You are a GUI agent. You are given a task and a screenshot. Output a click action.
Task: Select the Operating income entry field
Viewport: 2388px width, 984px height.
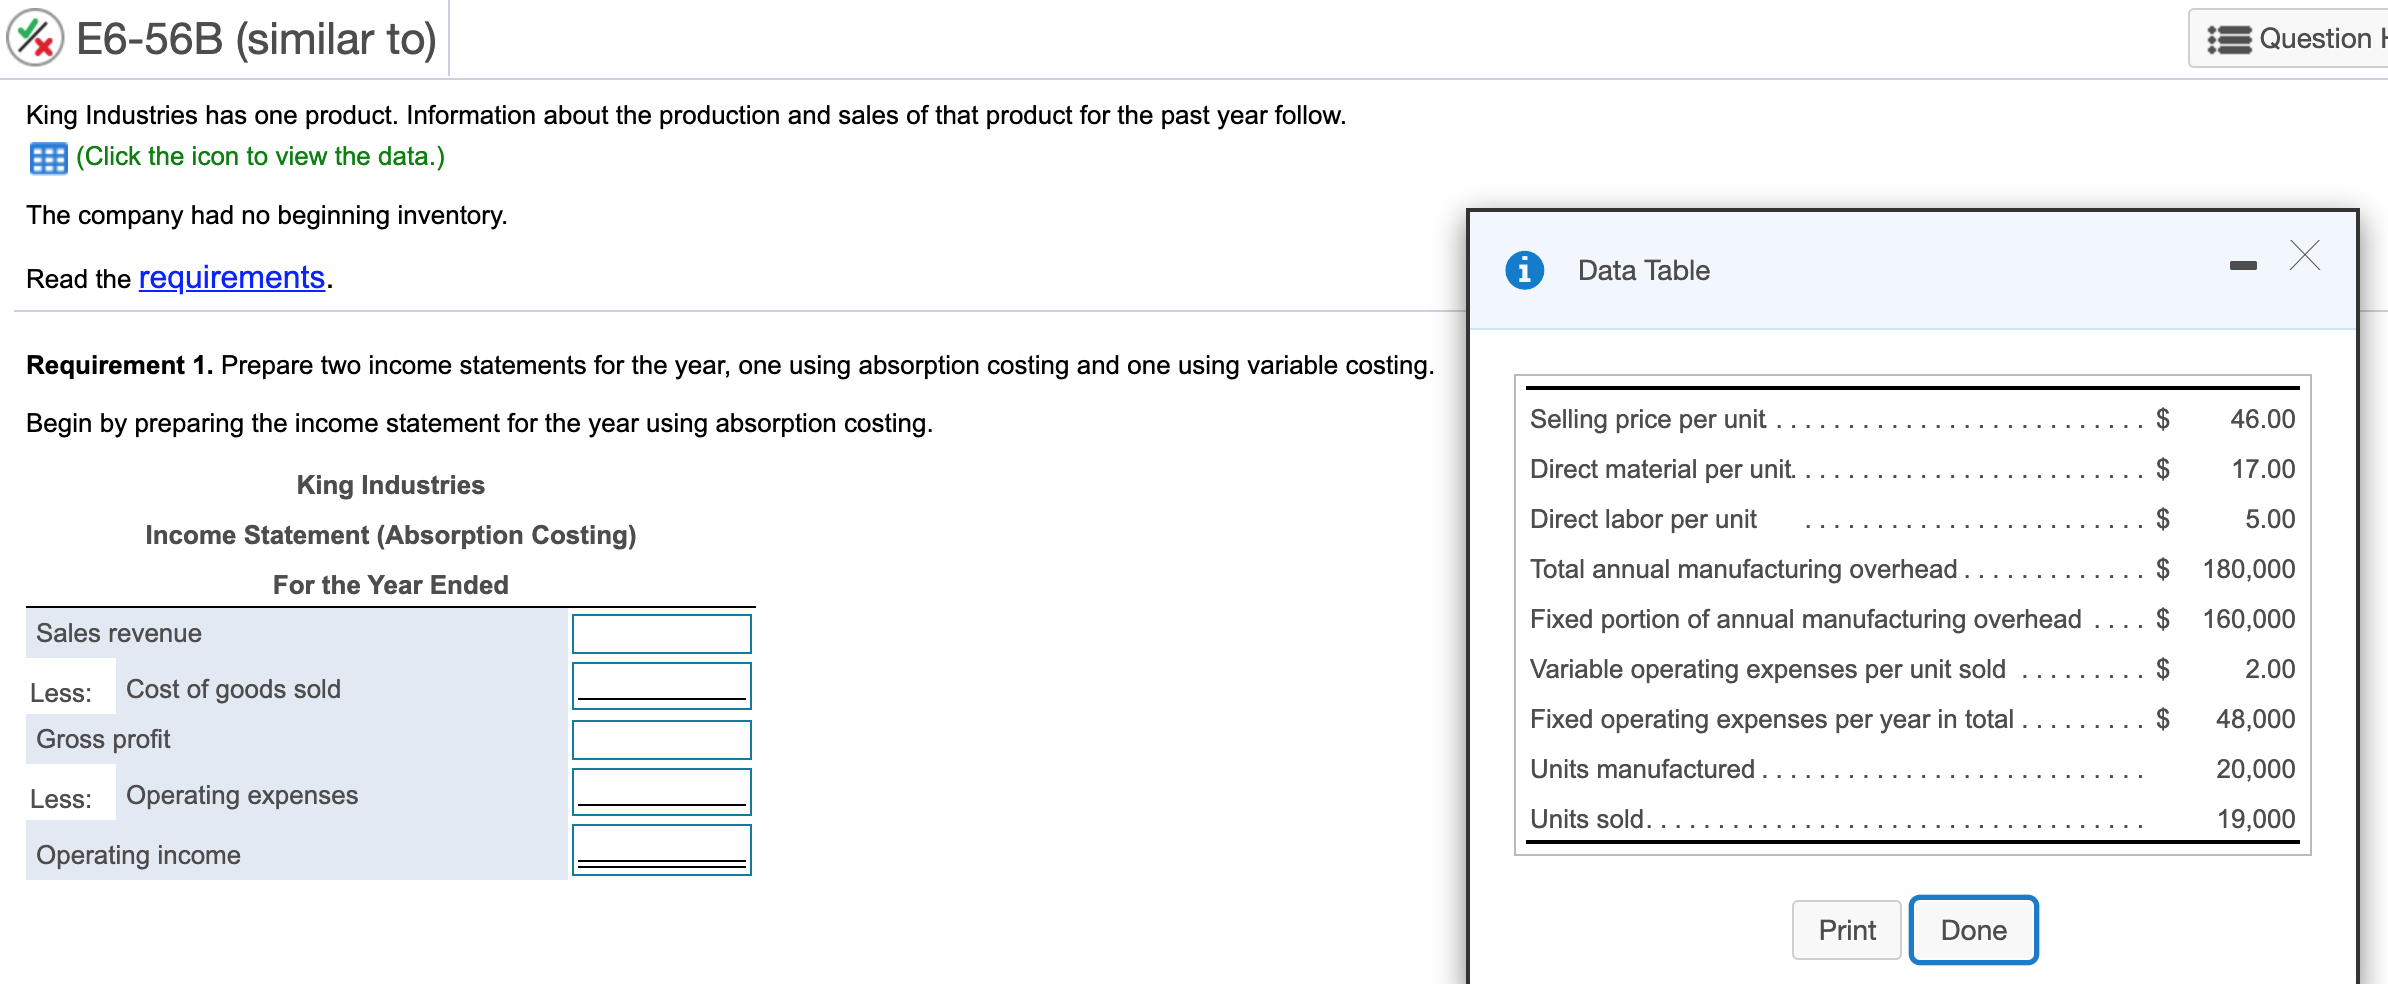pos(661,849)
